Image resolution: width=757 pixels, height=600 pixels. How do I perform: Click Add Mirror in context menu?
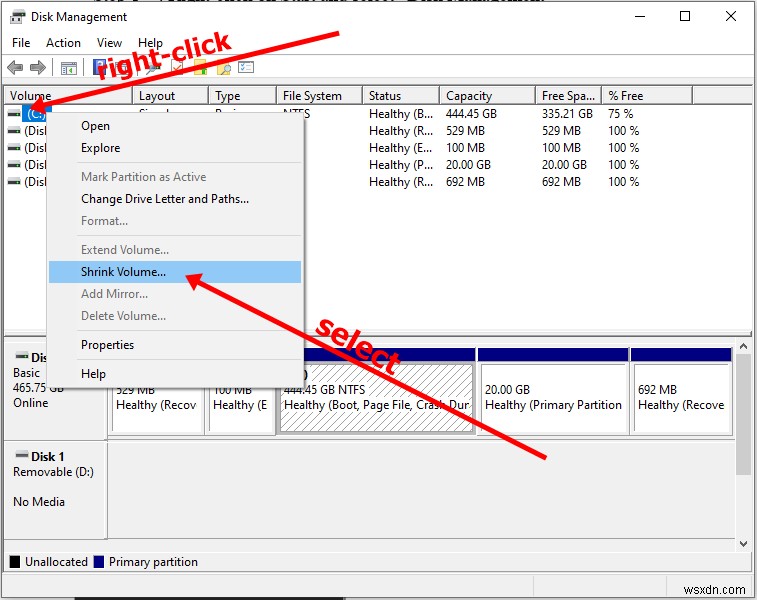(175, 294)
